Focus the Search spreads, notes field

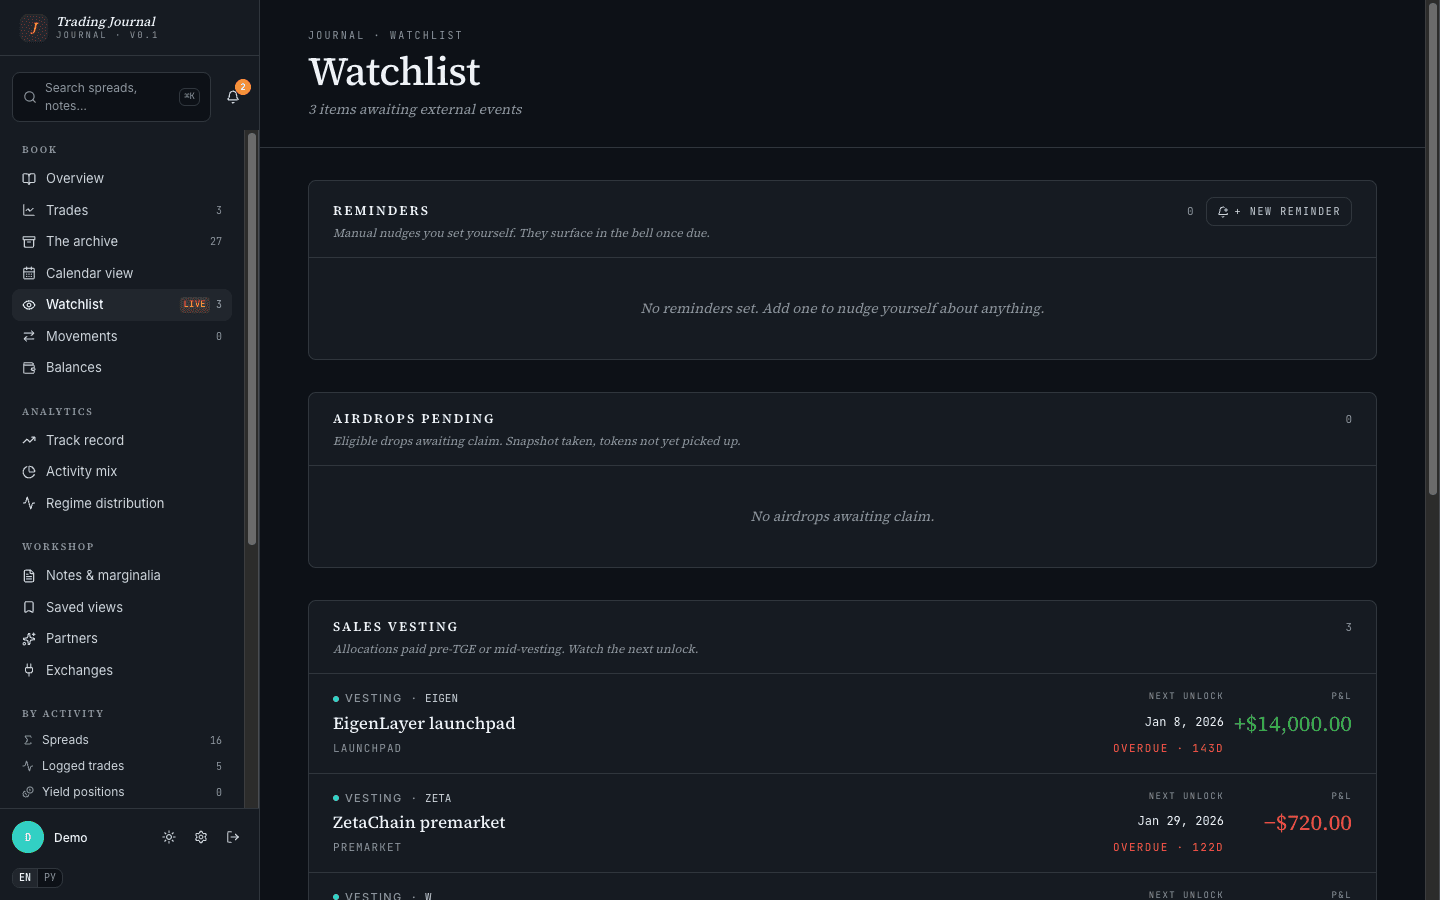click(x=111, y=97)
